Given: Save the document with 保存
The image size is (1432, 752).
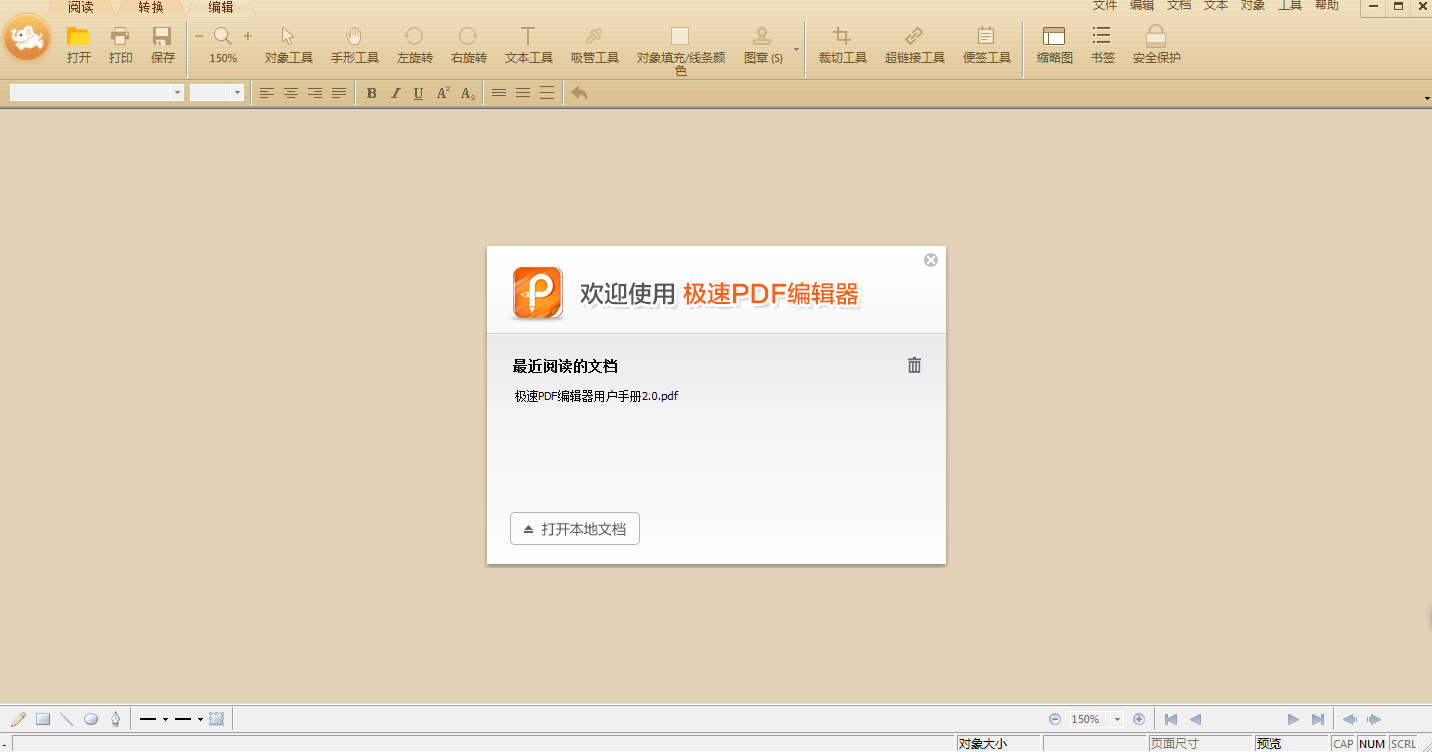Looking at the screenshot, I should point(163,46).
